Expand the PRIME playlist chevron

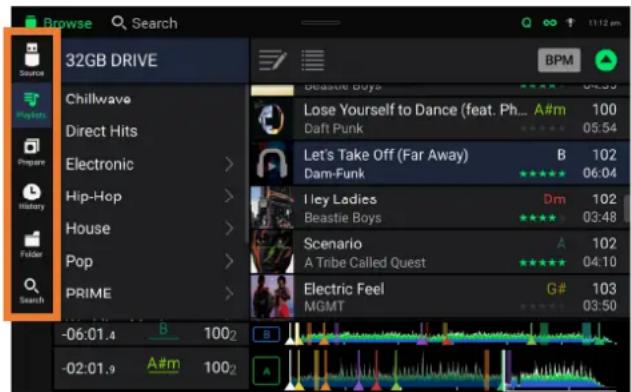[x=229, y=294]
